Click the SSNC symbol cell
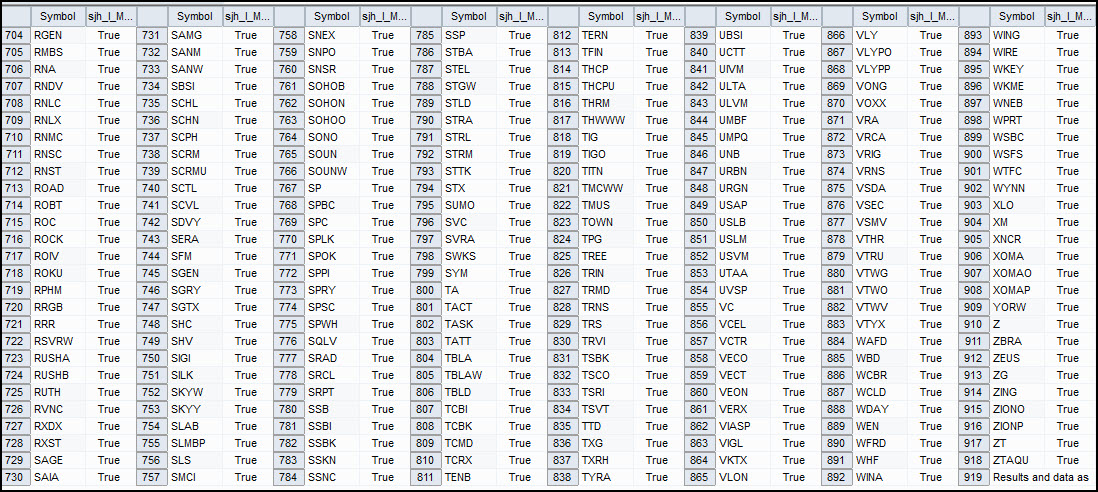This screenshot has width=1098, height=492. click(x=333, y=477)
